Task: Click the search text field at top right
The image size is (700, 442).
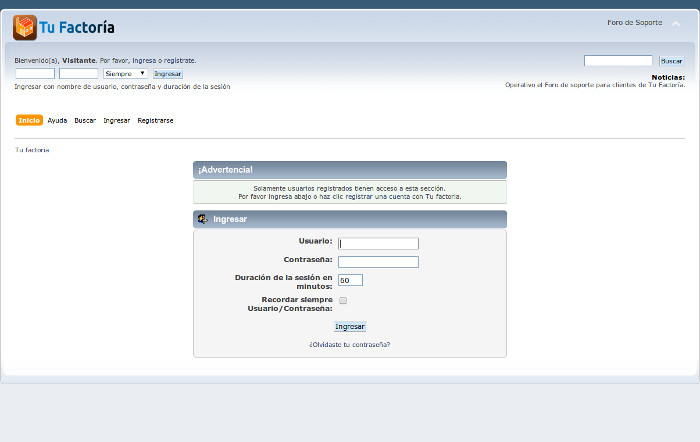Action: (x=617, y=61)
